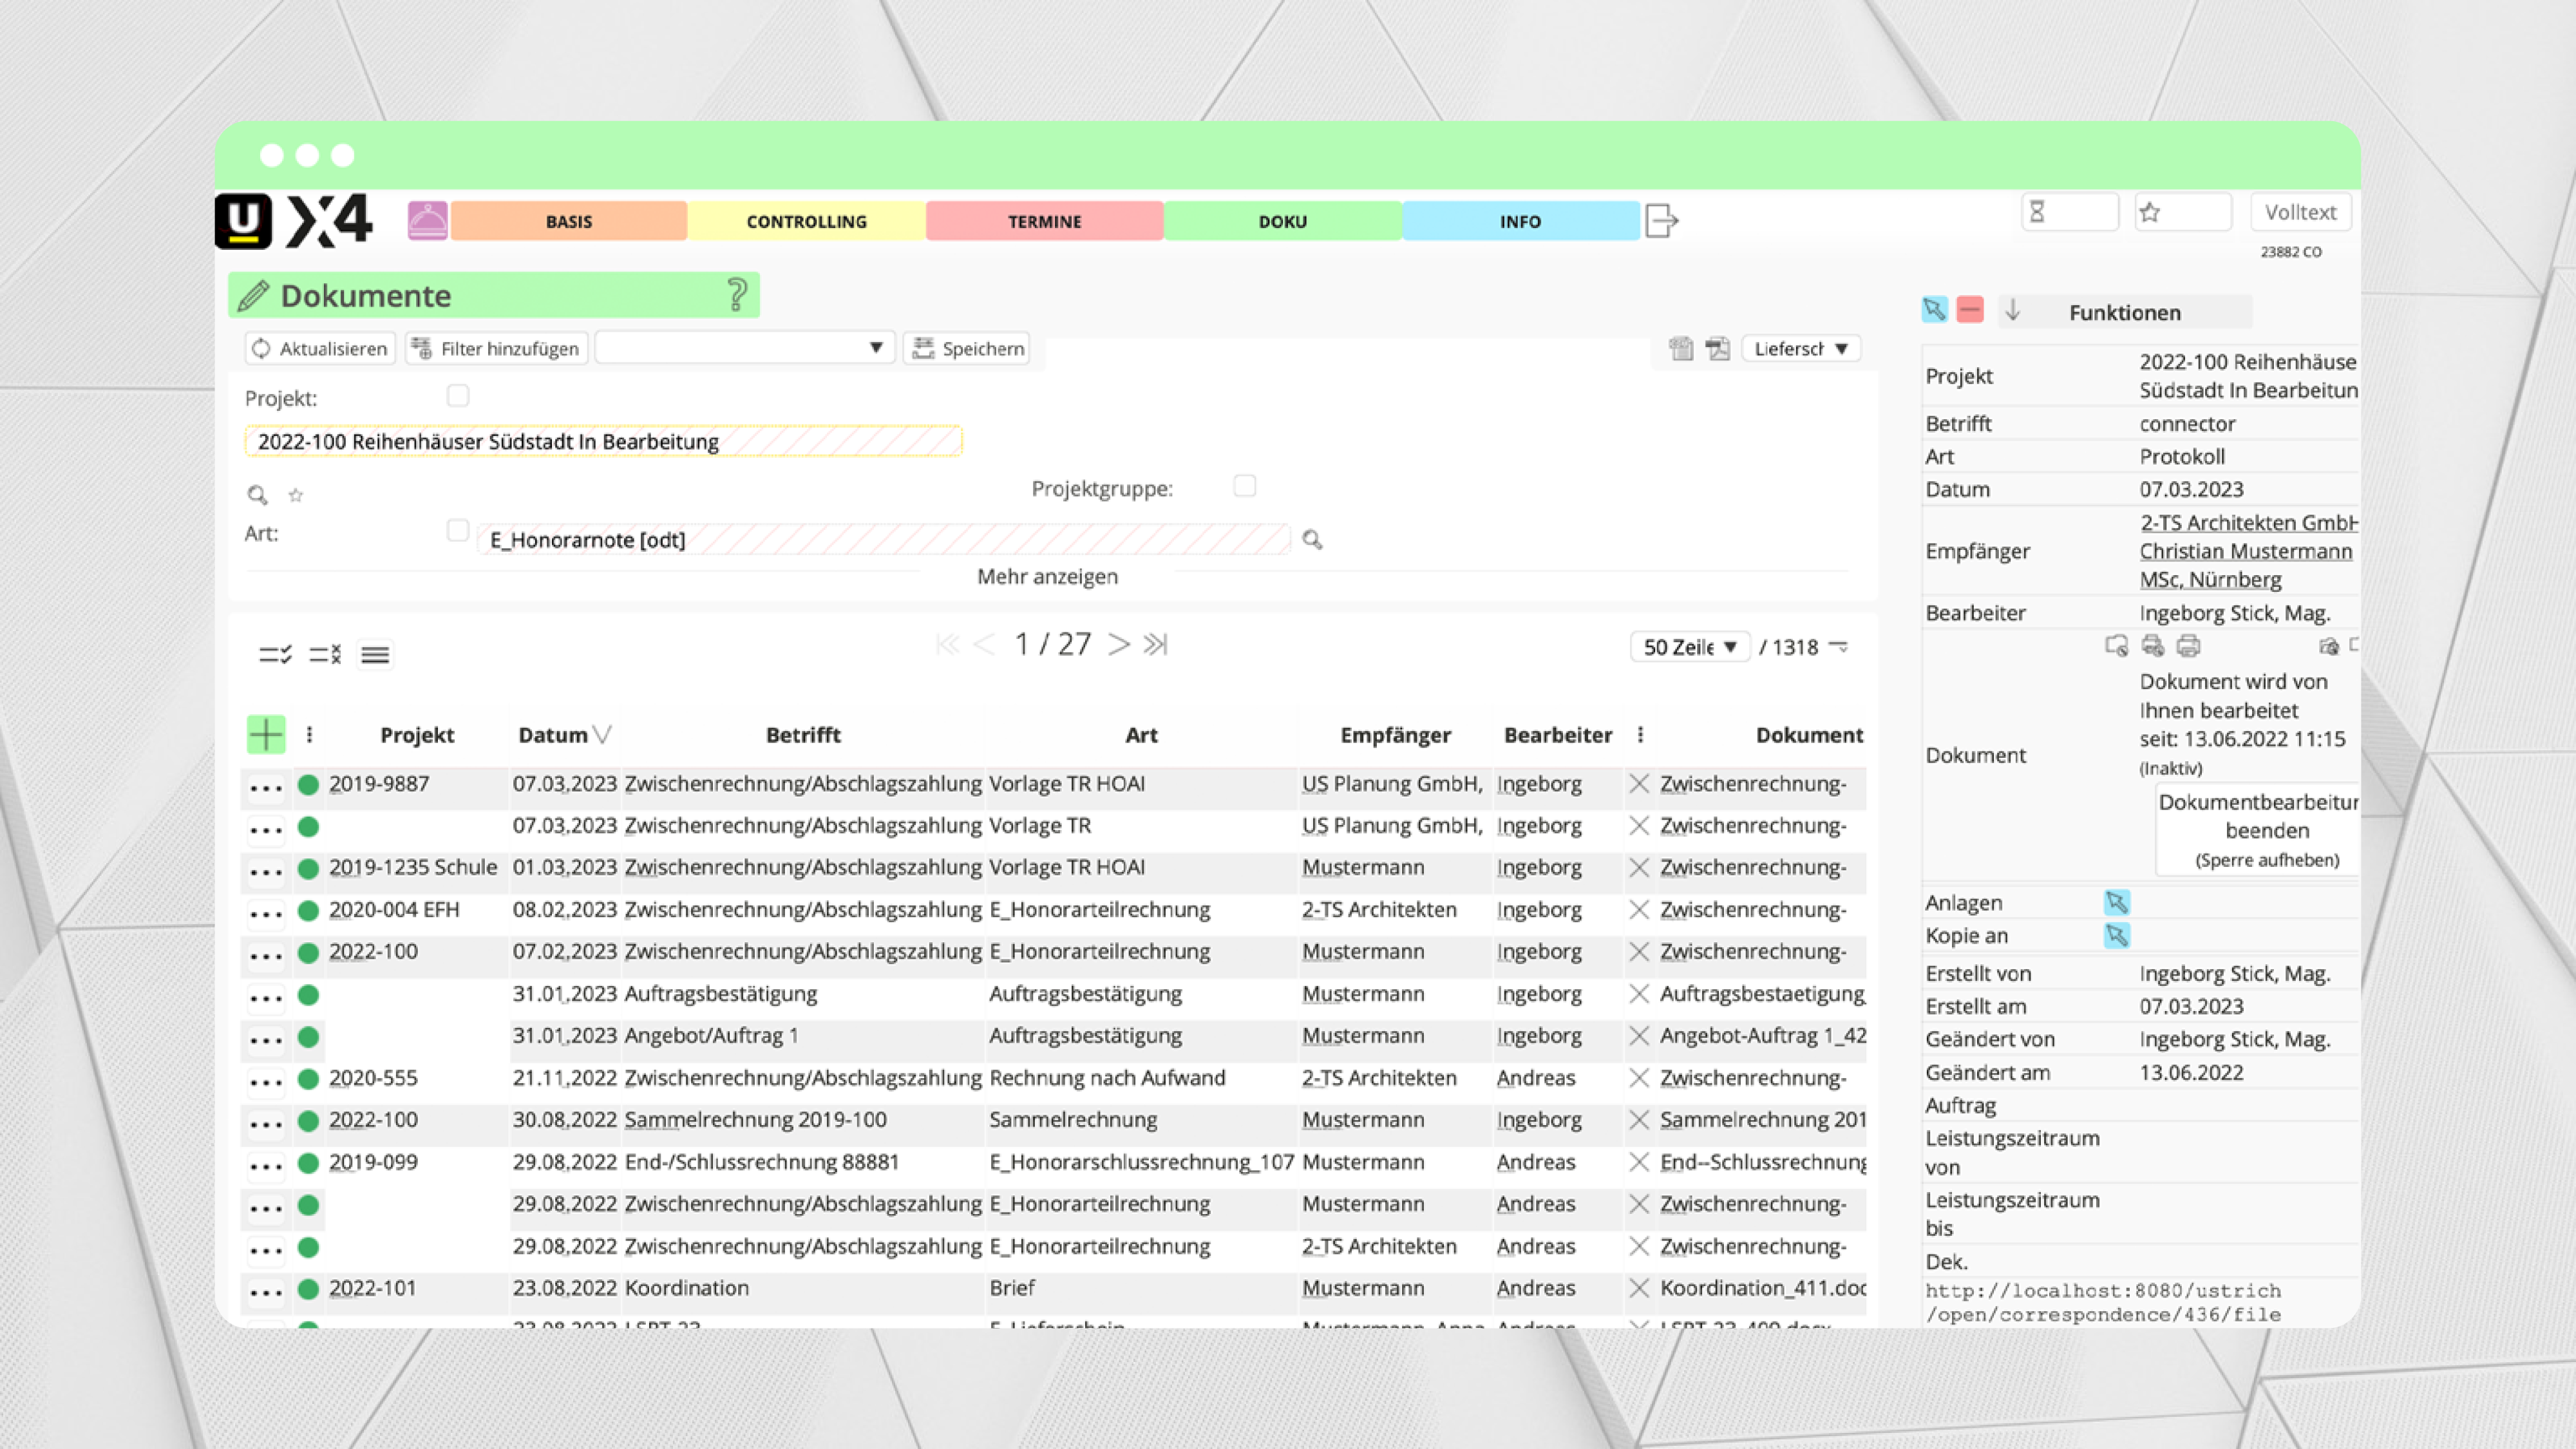2576x1449 pixels.
Task: Open the saved filter dropdown beside Filter hinzufügen
Action: click(744, 348)
